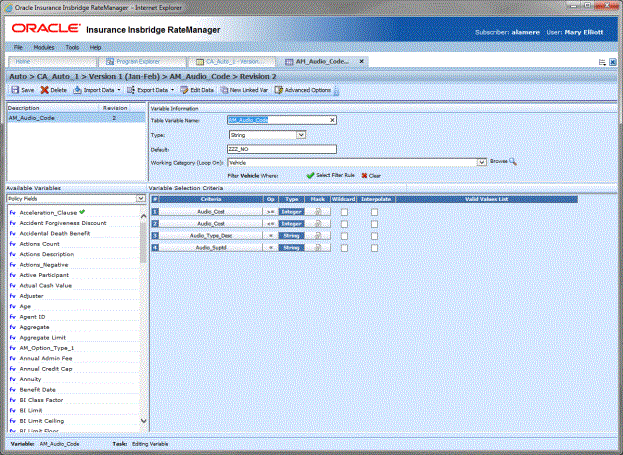Toggle Wildcard checkbox for Audio_Type_Desc

344,236
